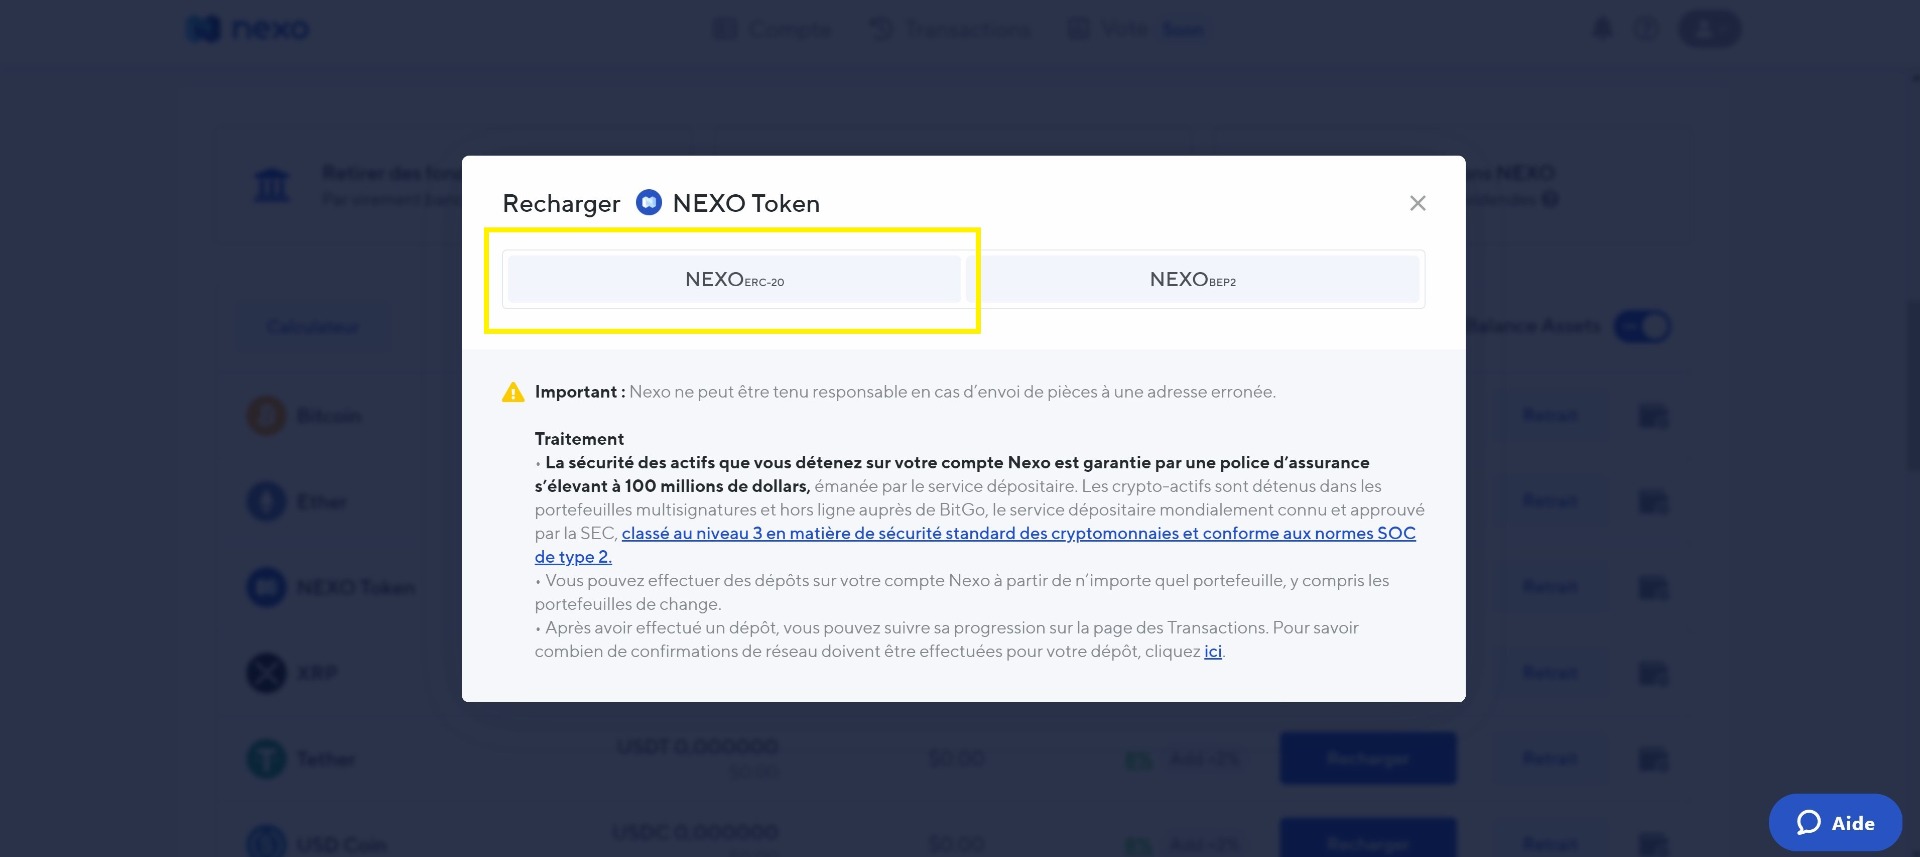The image size is (1920, 857).
Task: Open the Aide chat button
Action: point(1835,822)
